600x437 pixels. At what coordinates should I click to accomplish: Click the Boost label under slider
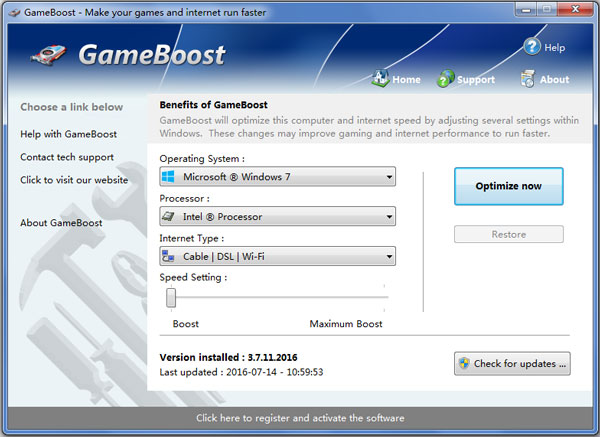(186, 324)
